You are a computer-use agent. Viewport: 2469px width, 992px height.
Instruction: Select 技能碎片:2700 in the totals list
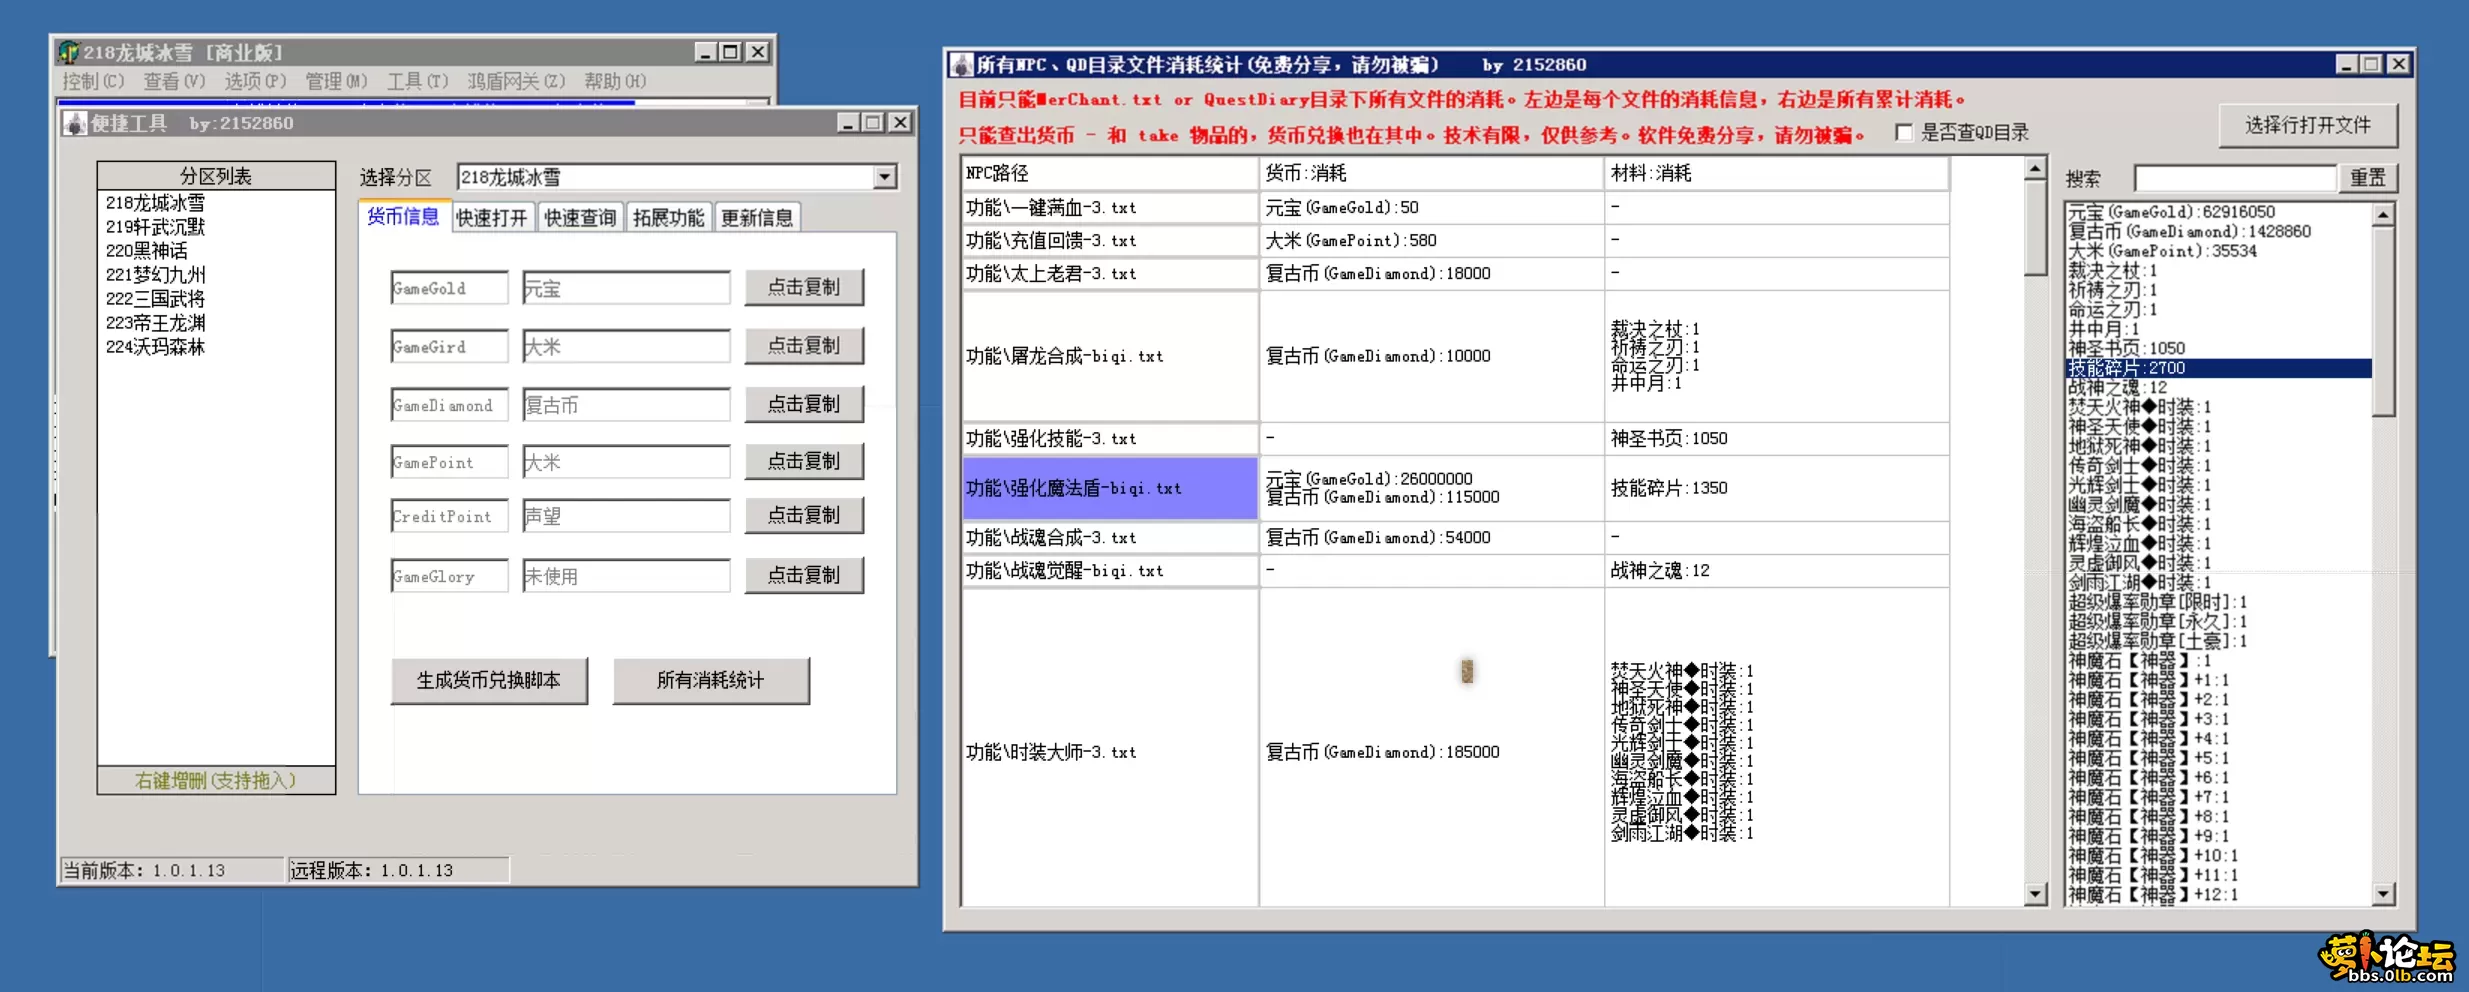2218,368
